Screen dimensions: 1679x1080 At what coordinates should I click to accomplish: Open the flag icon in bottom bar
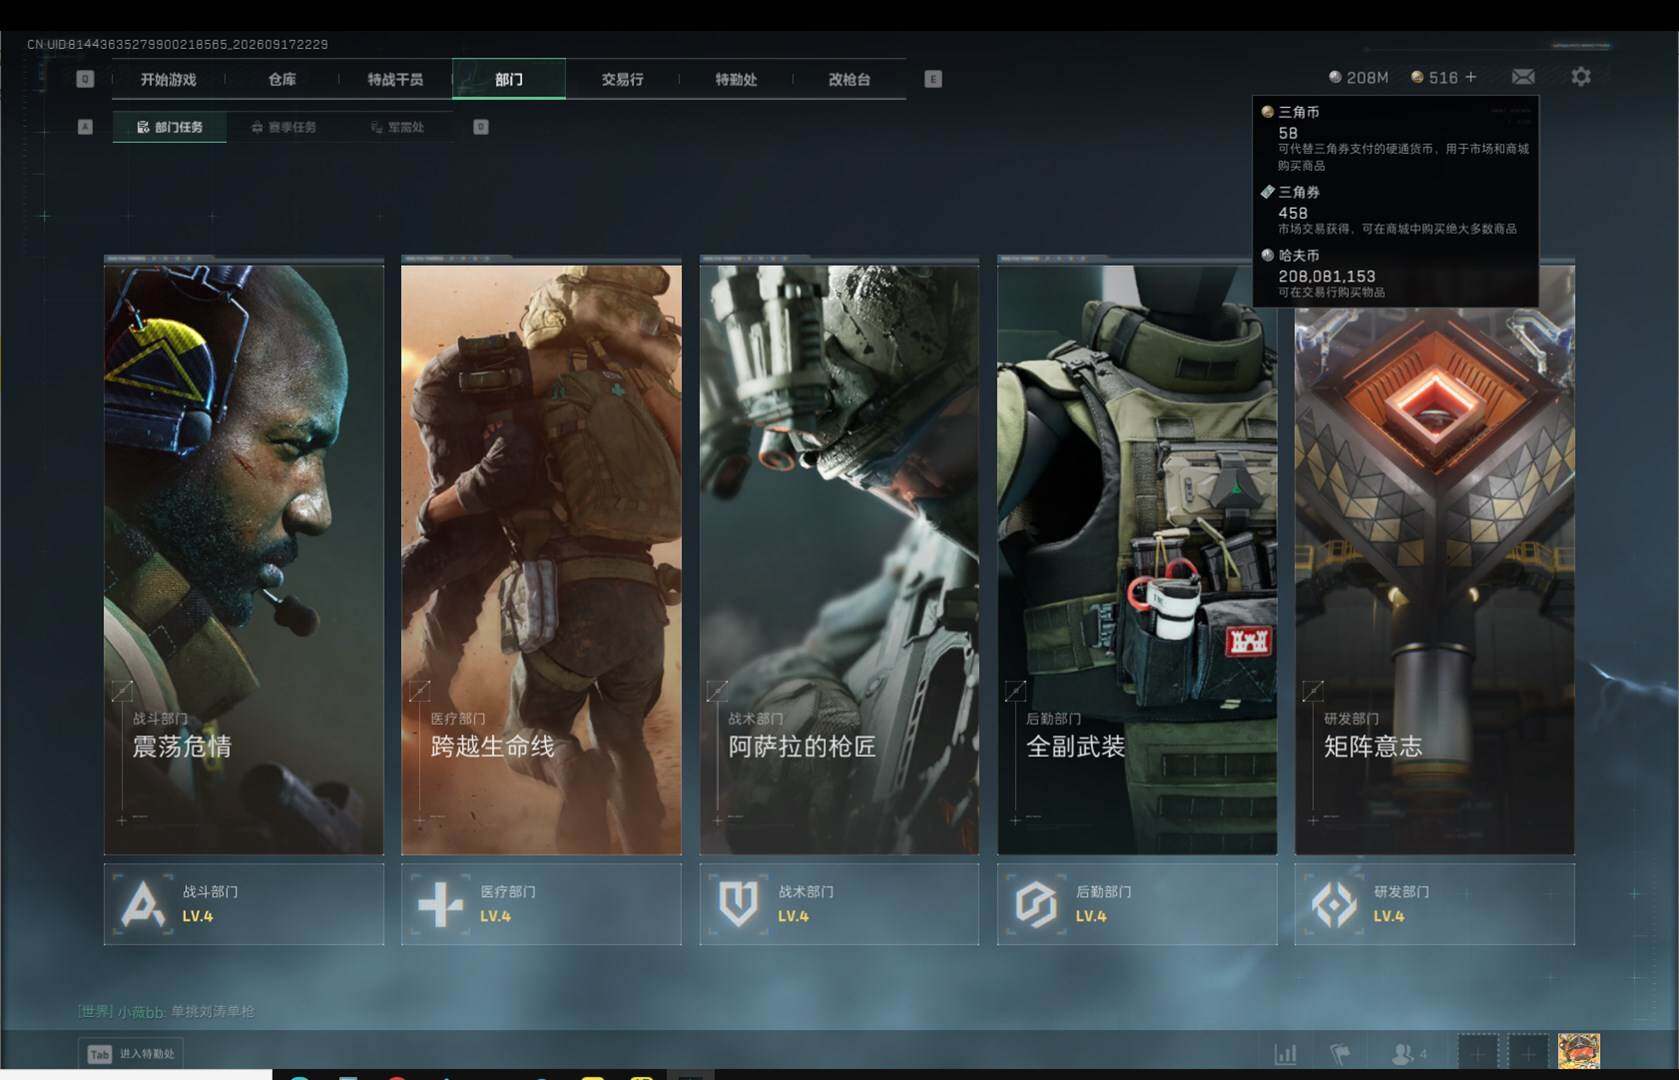point(1340,1053)
